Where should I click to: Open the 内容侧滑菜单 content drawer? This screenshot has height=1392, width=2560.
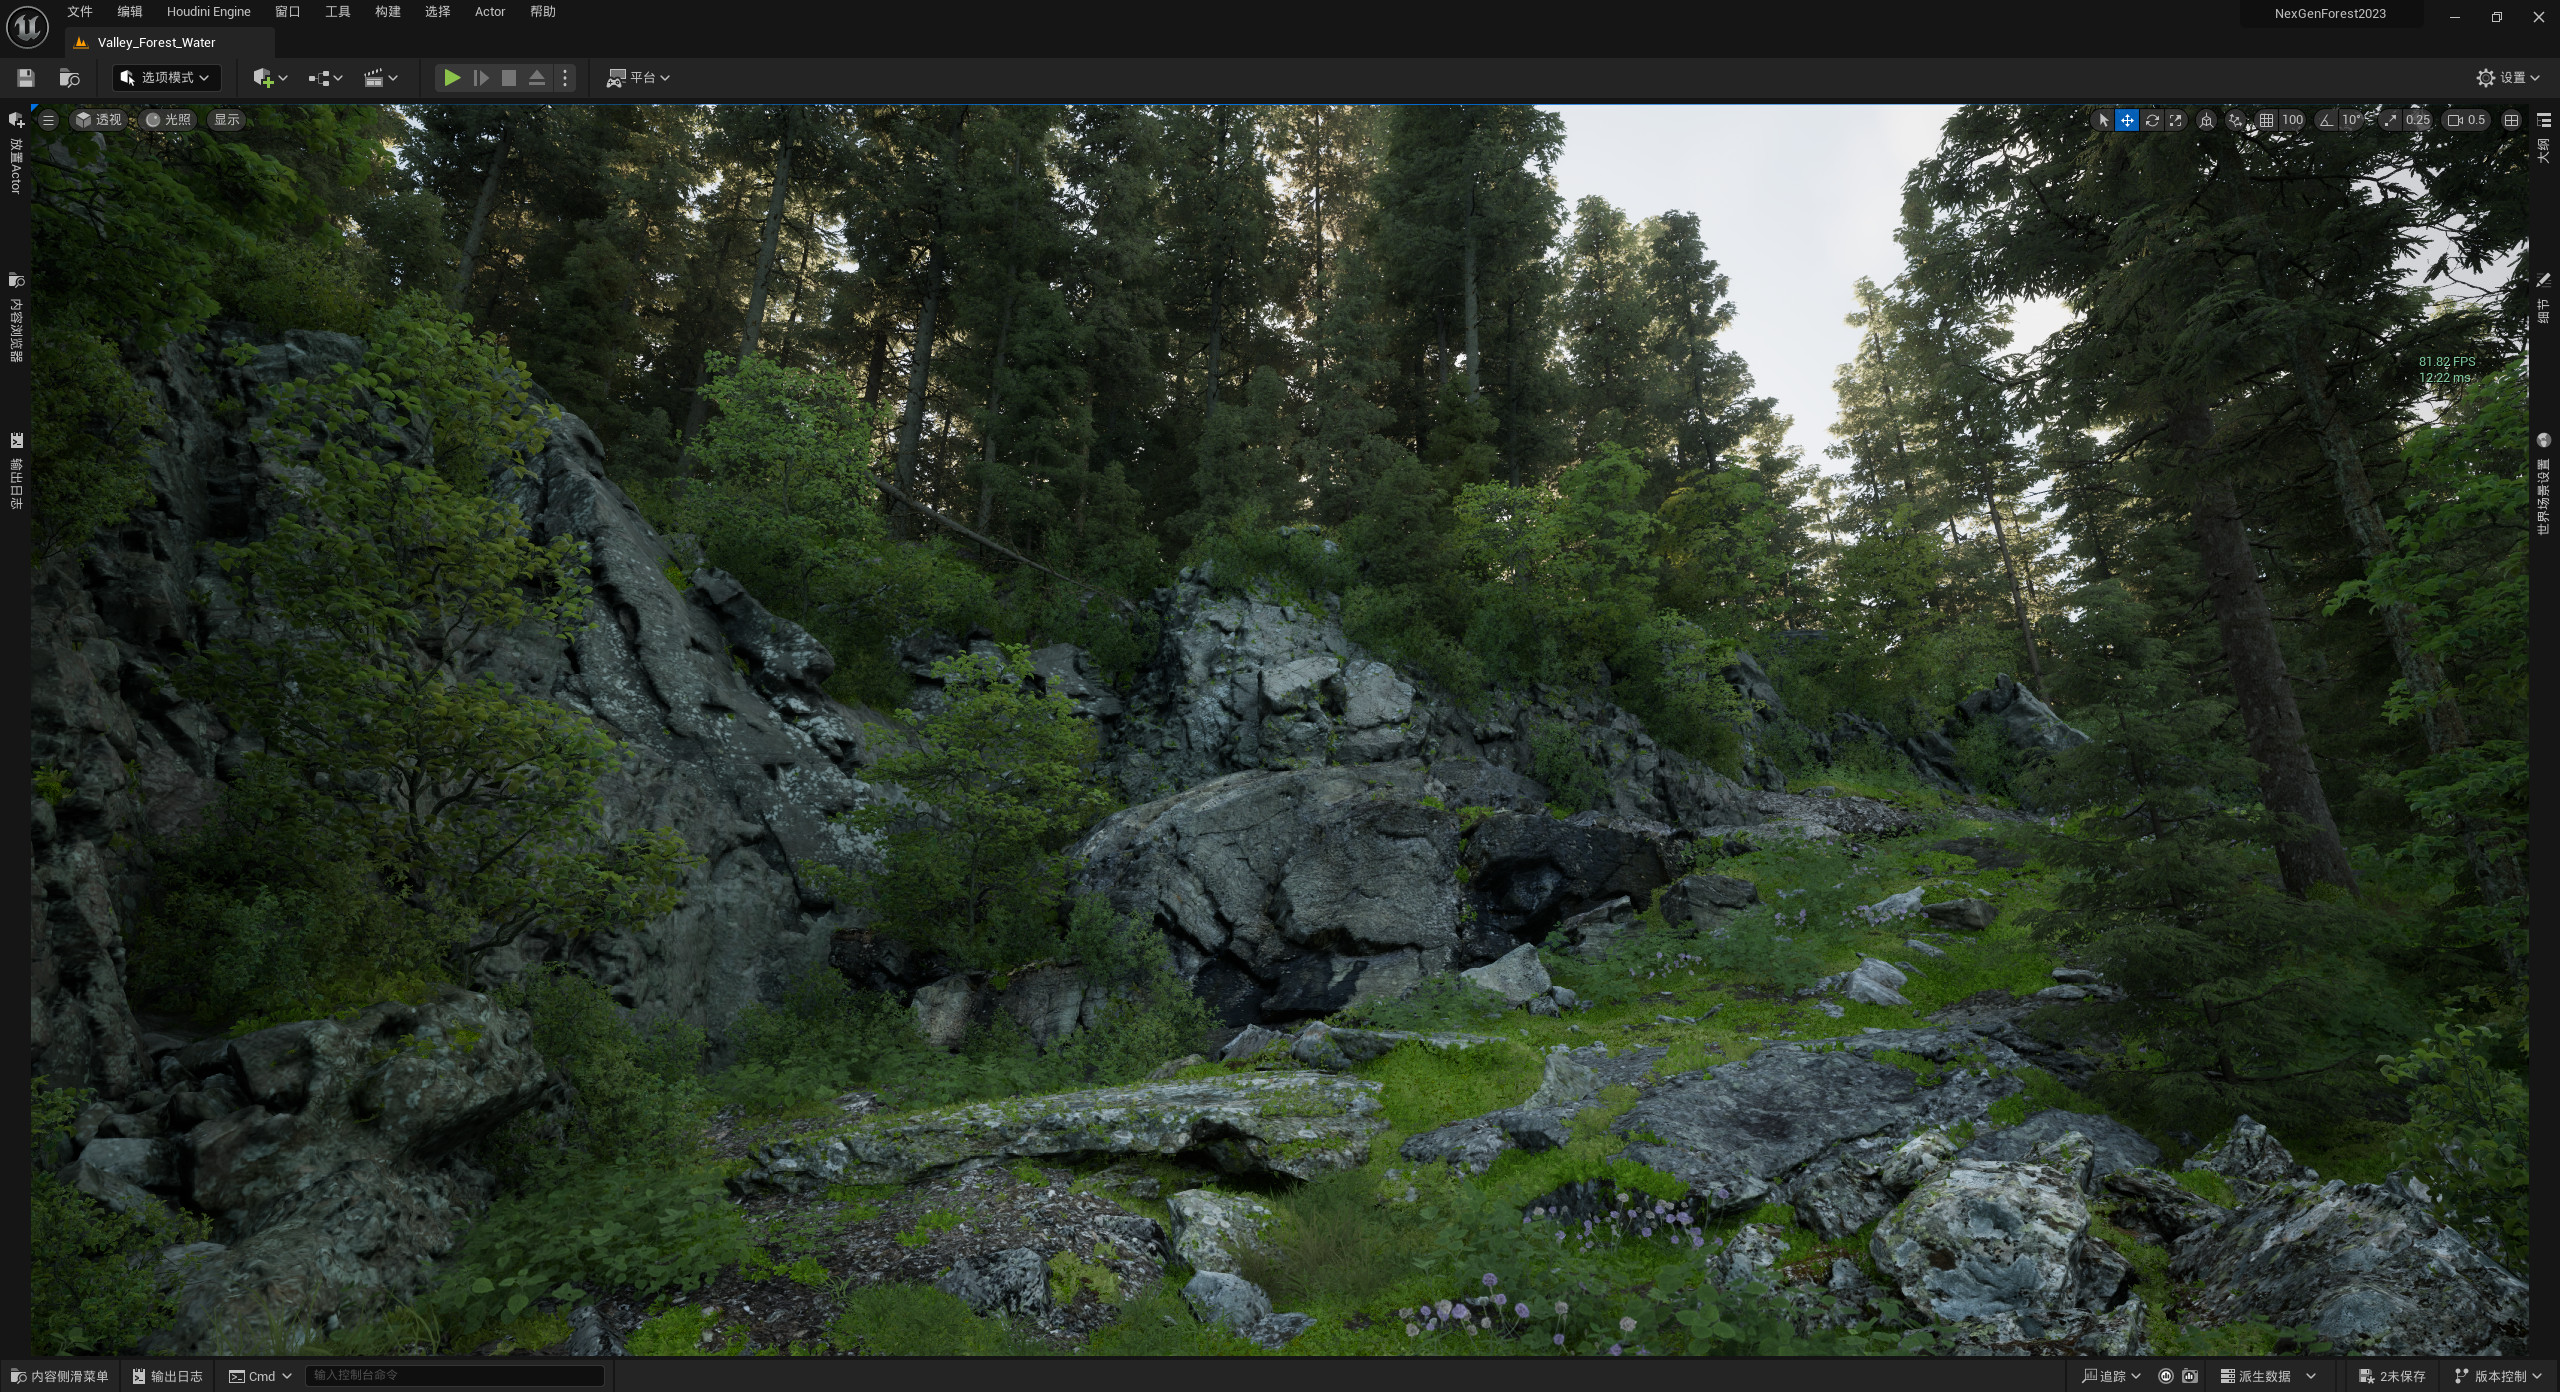click(60, 1376)
